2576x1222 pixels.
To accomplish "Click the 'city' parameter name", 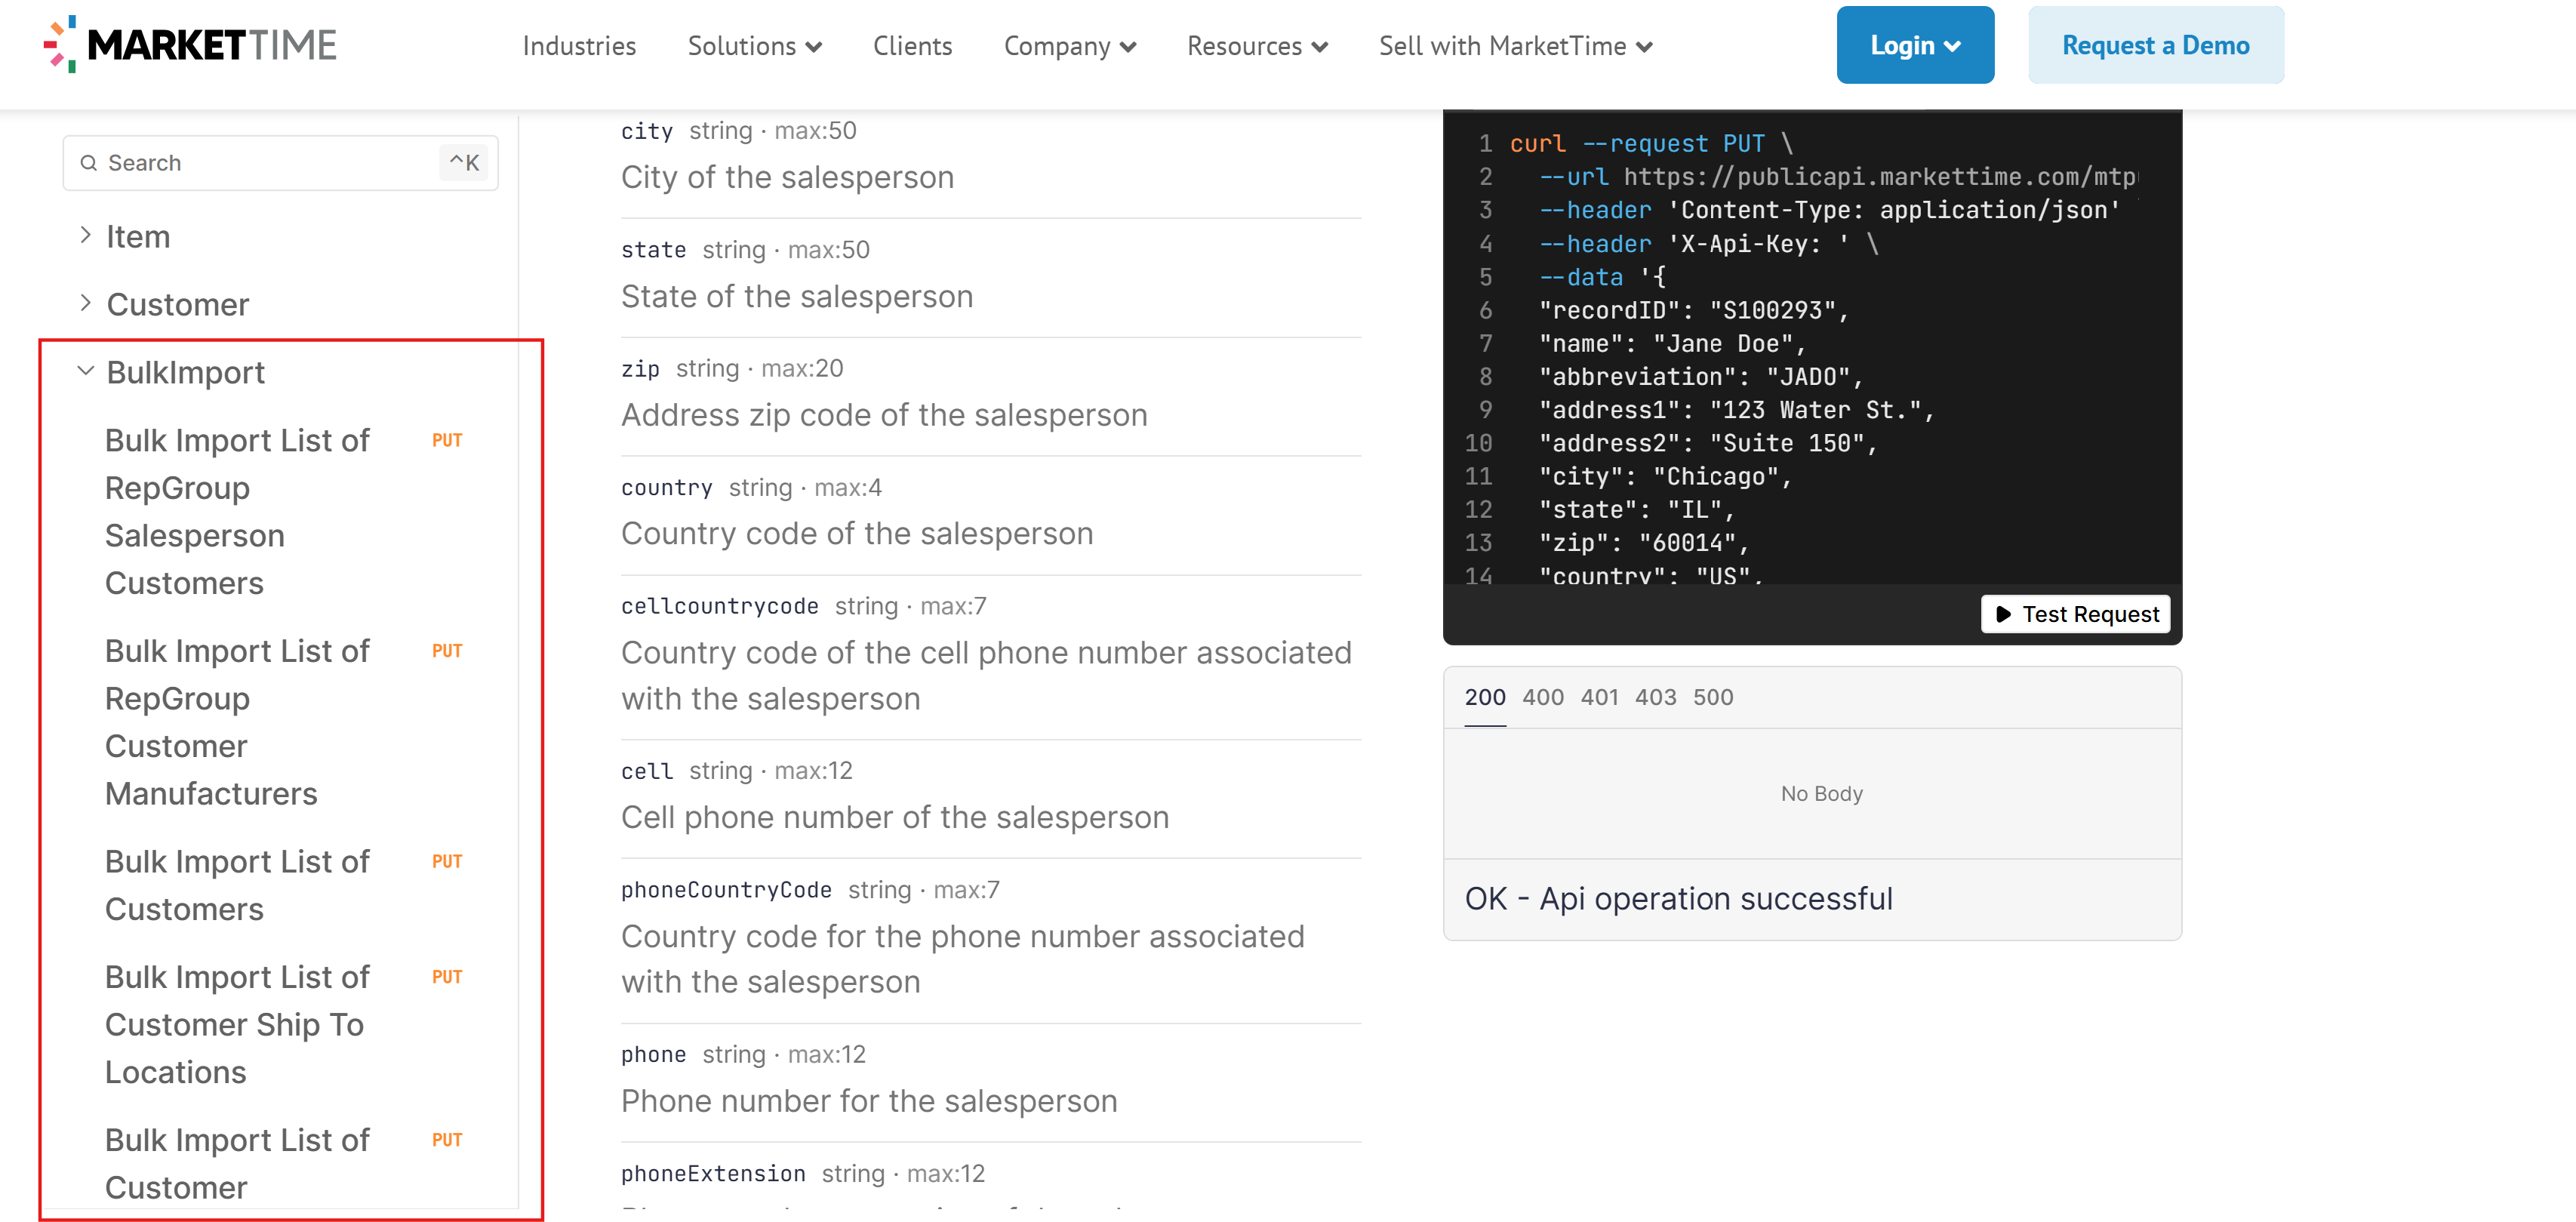I will coord(647,131).
